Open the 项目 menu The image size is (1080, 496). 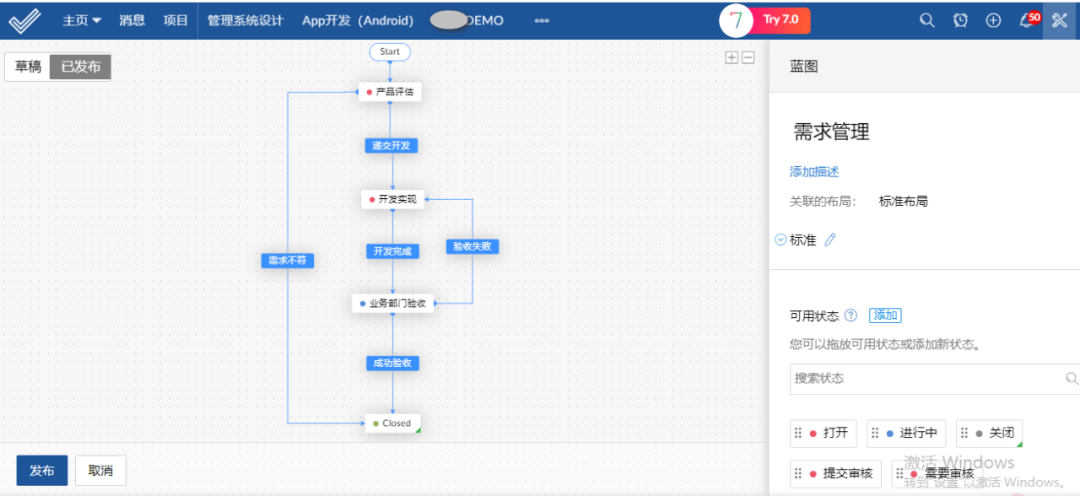tap(176, 21)
